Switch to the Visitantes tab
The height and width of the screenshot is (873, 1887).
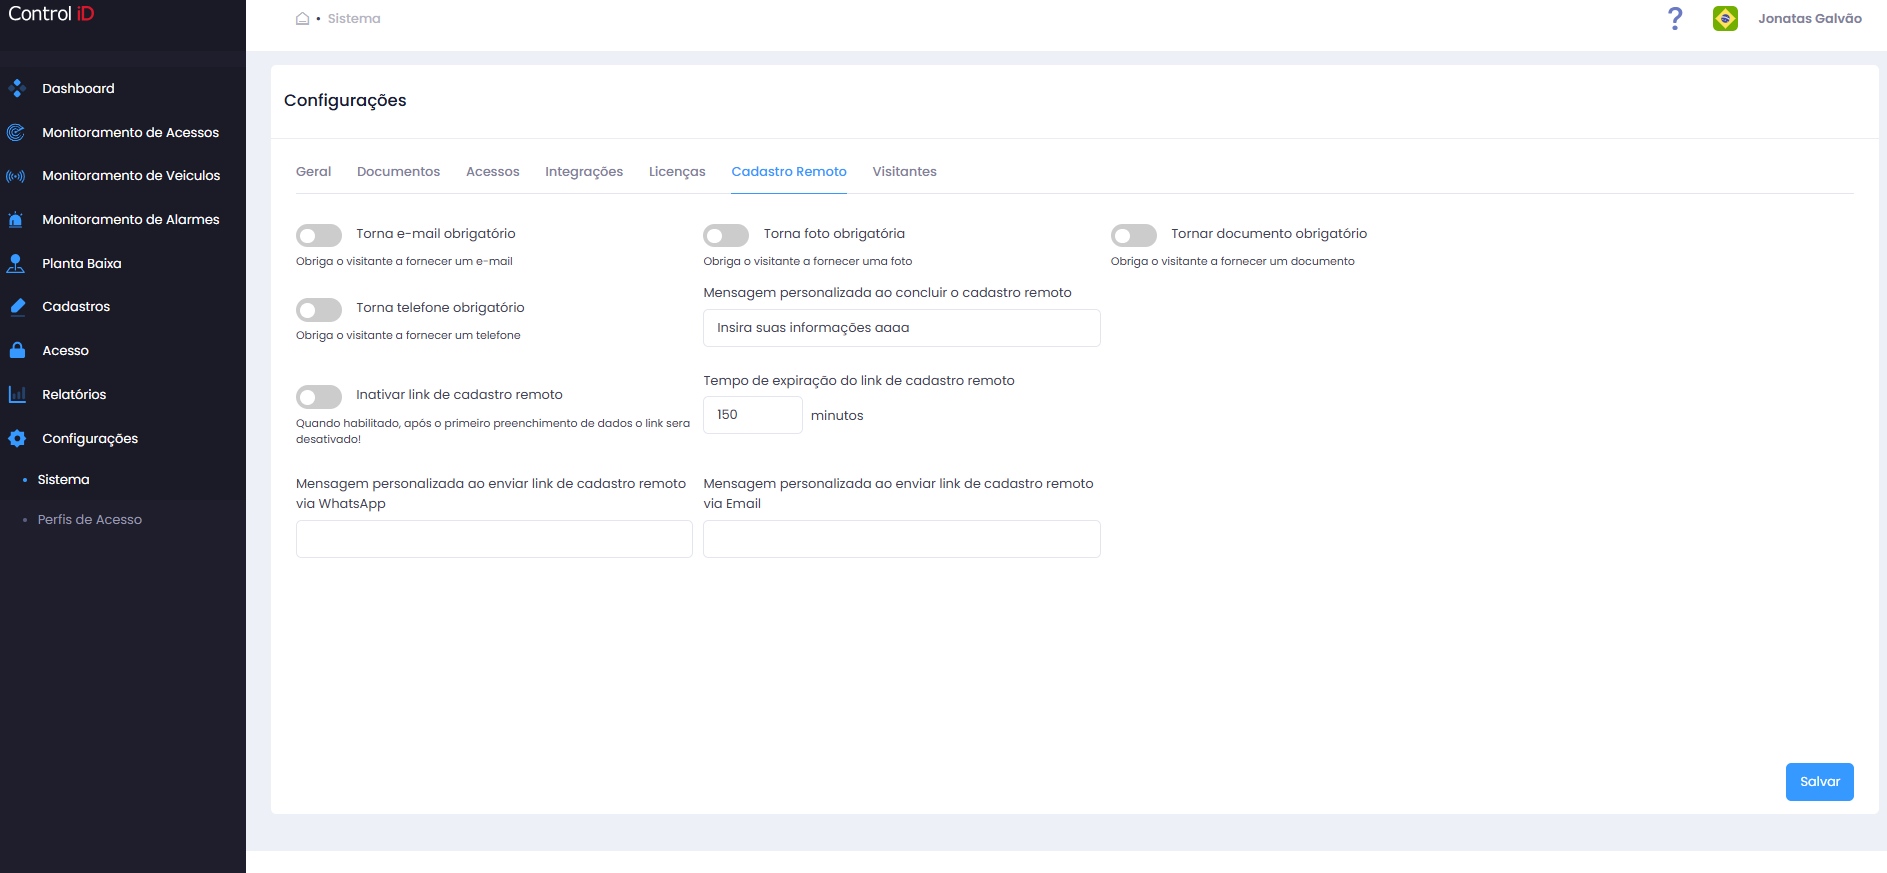pyautogui.click(x=904, y=172)
